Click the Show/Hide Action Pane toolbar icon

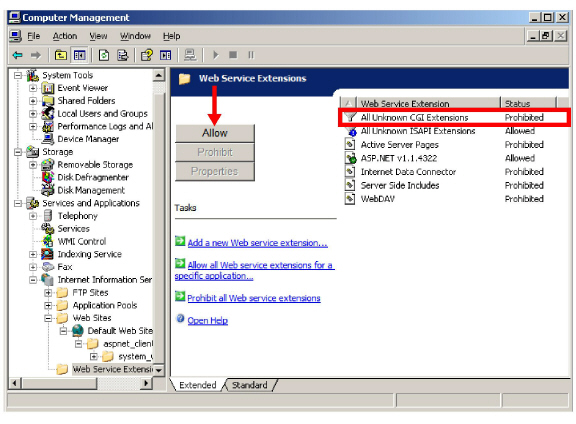165,55
